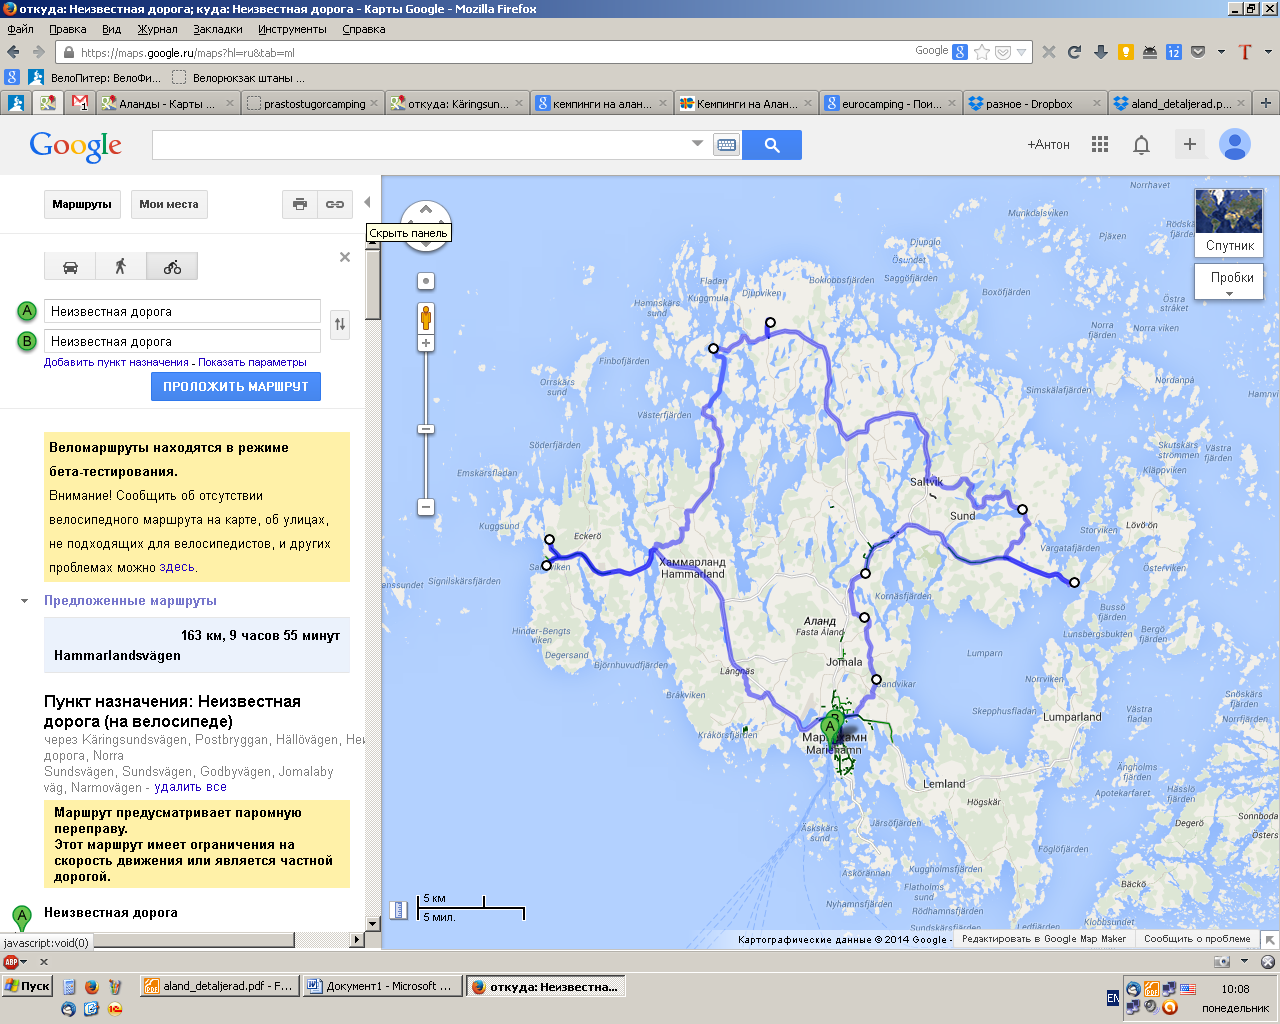
Task: Click the Google+ share plus button
Action: point(1190,144)
